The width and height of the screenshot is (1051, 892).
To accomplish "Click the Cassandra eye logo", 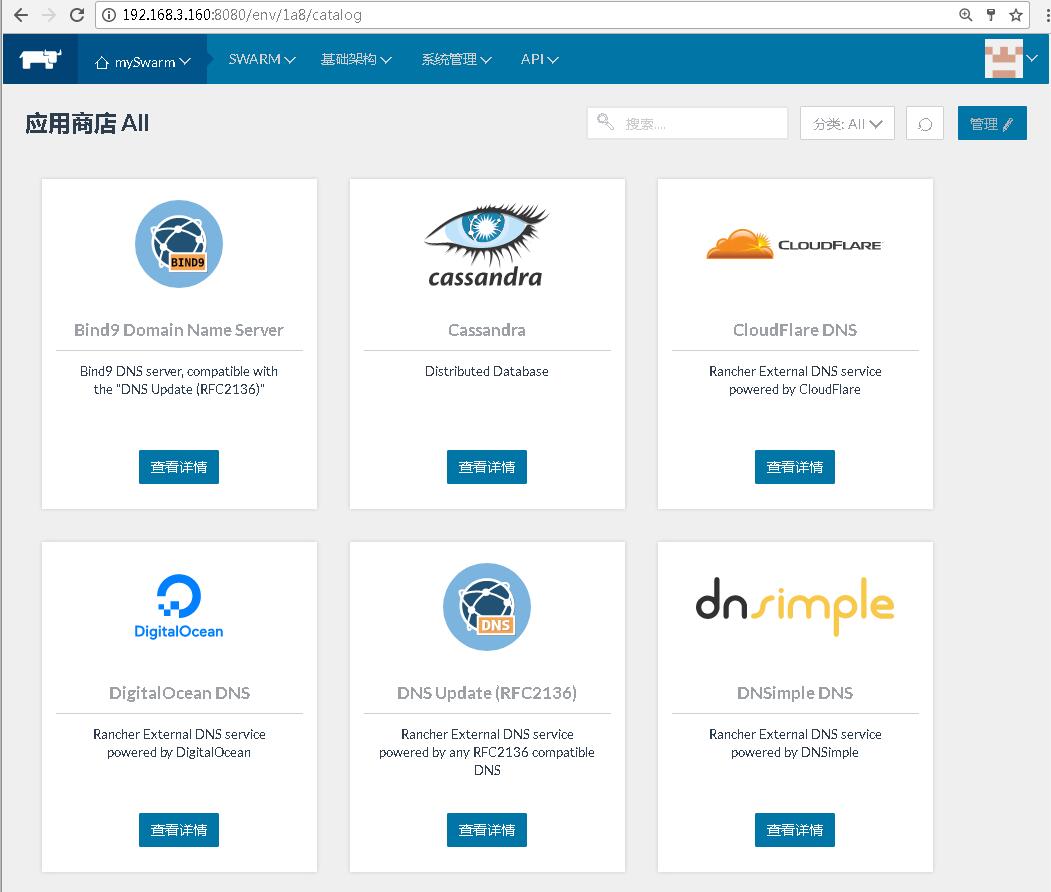I will (x=487, y=245).
